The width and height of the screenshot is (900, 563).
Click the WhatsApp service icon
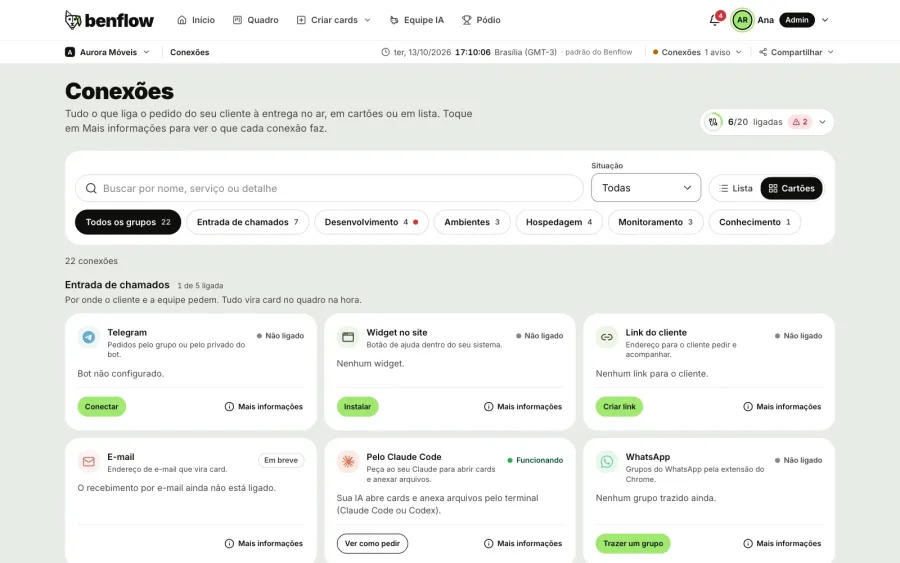click(607, 461)
